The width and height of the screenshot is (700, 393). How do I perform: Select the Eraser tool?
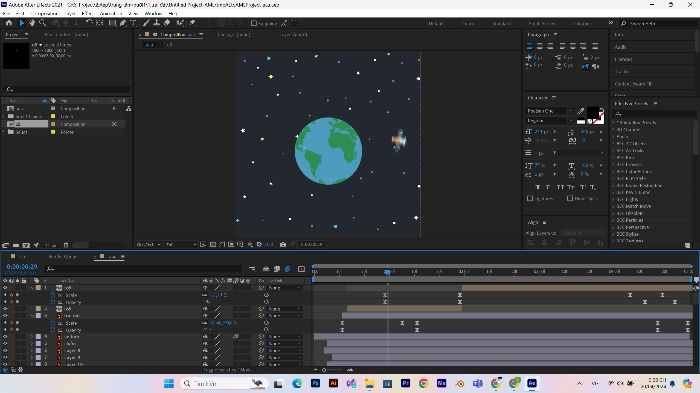pyautogui.click(x=167, y=23)
